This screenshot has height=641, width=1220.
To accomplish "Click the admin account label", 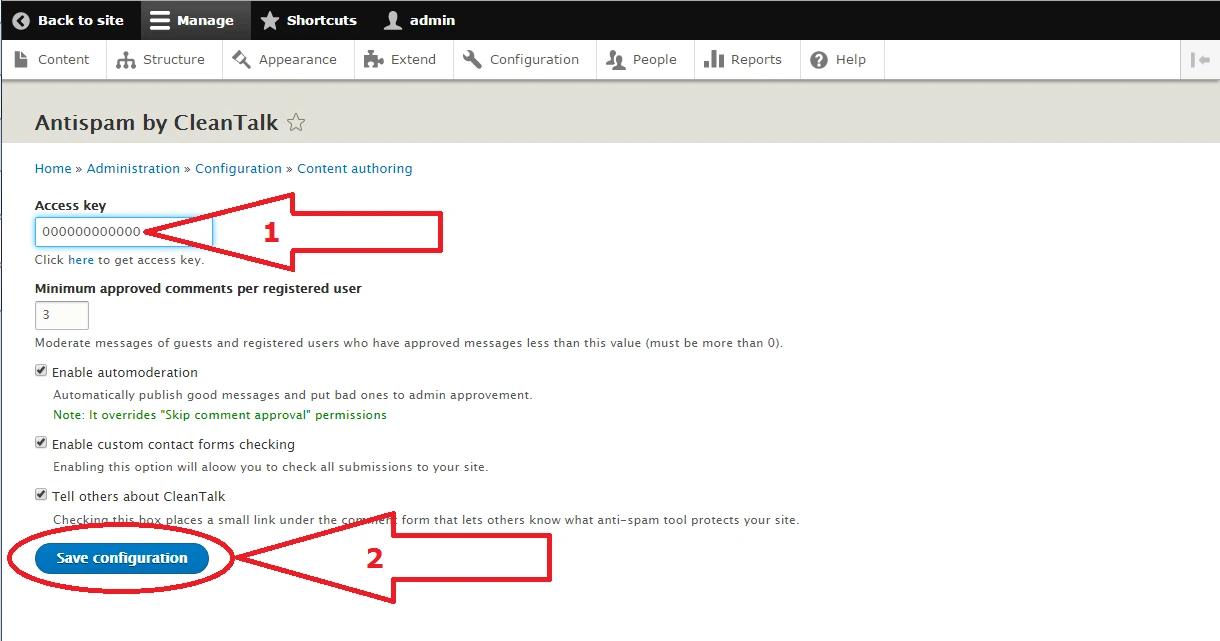I will (432, 20).
